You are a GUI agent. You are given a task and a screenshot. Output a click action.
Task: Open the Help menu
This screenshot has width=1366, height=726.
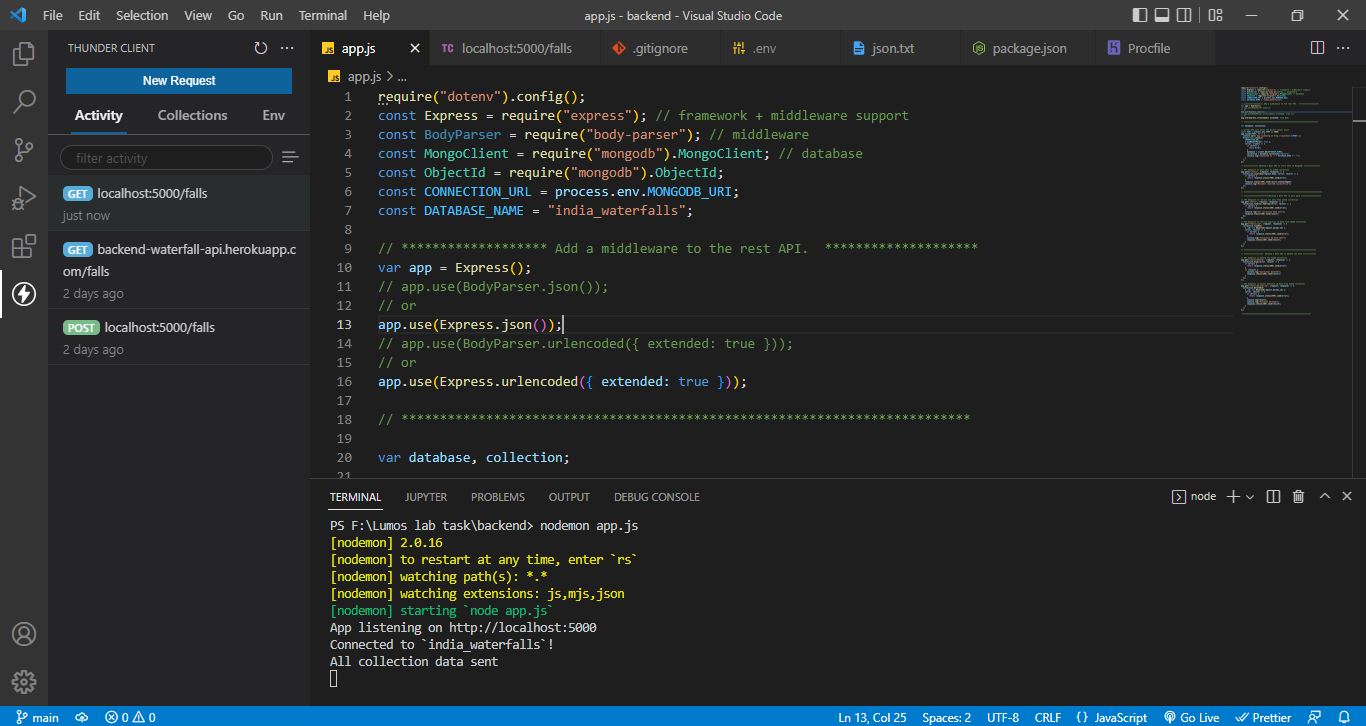point(376,15)
